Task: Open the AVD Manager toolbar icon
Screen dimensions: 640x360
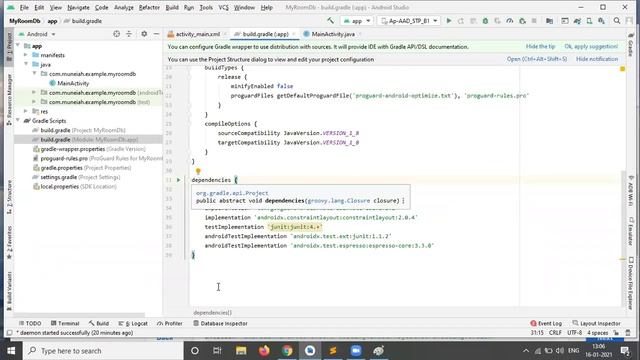Action: click(589, 21)
